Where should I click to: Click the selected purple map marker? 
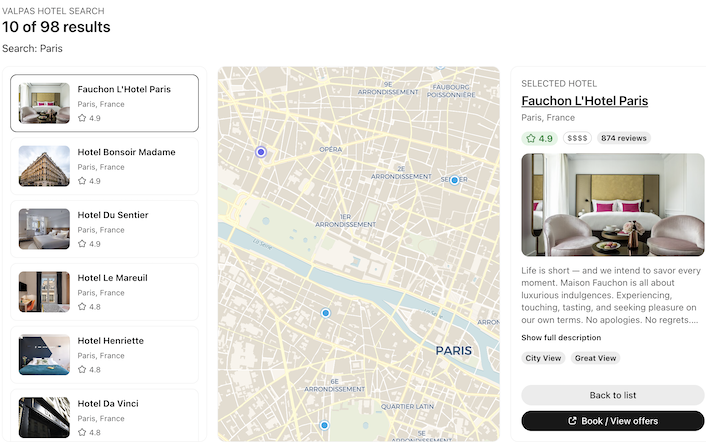[x=261, y=152]
